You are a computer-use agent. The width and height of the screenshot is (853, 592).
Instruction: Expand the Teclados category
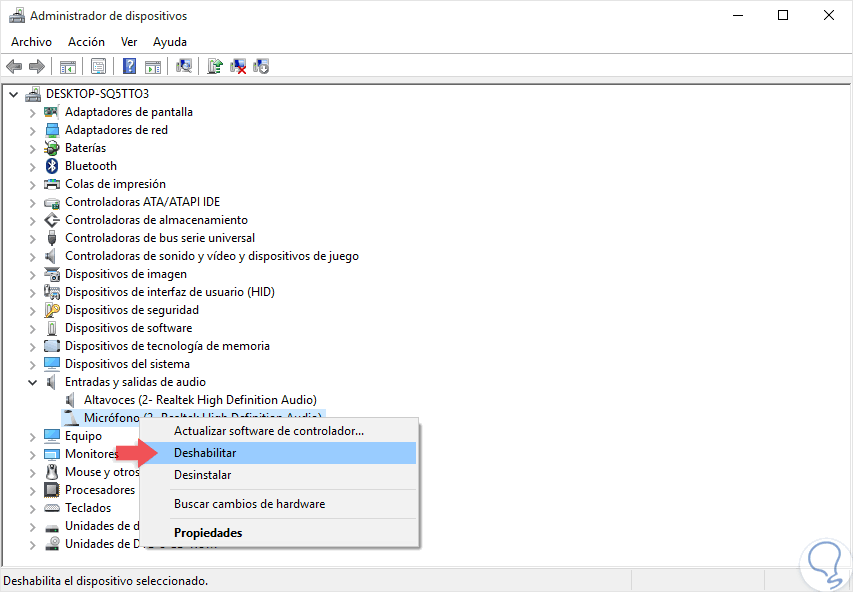[33, 508]
